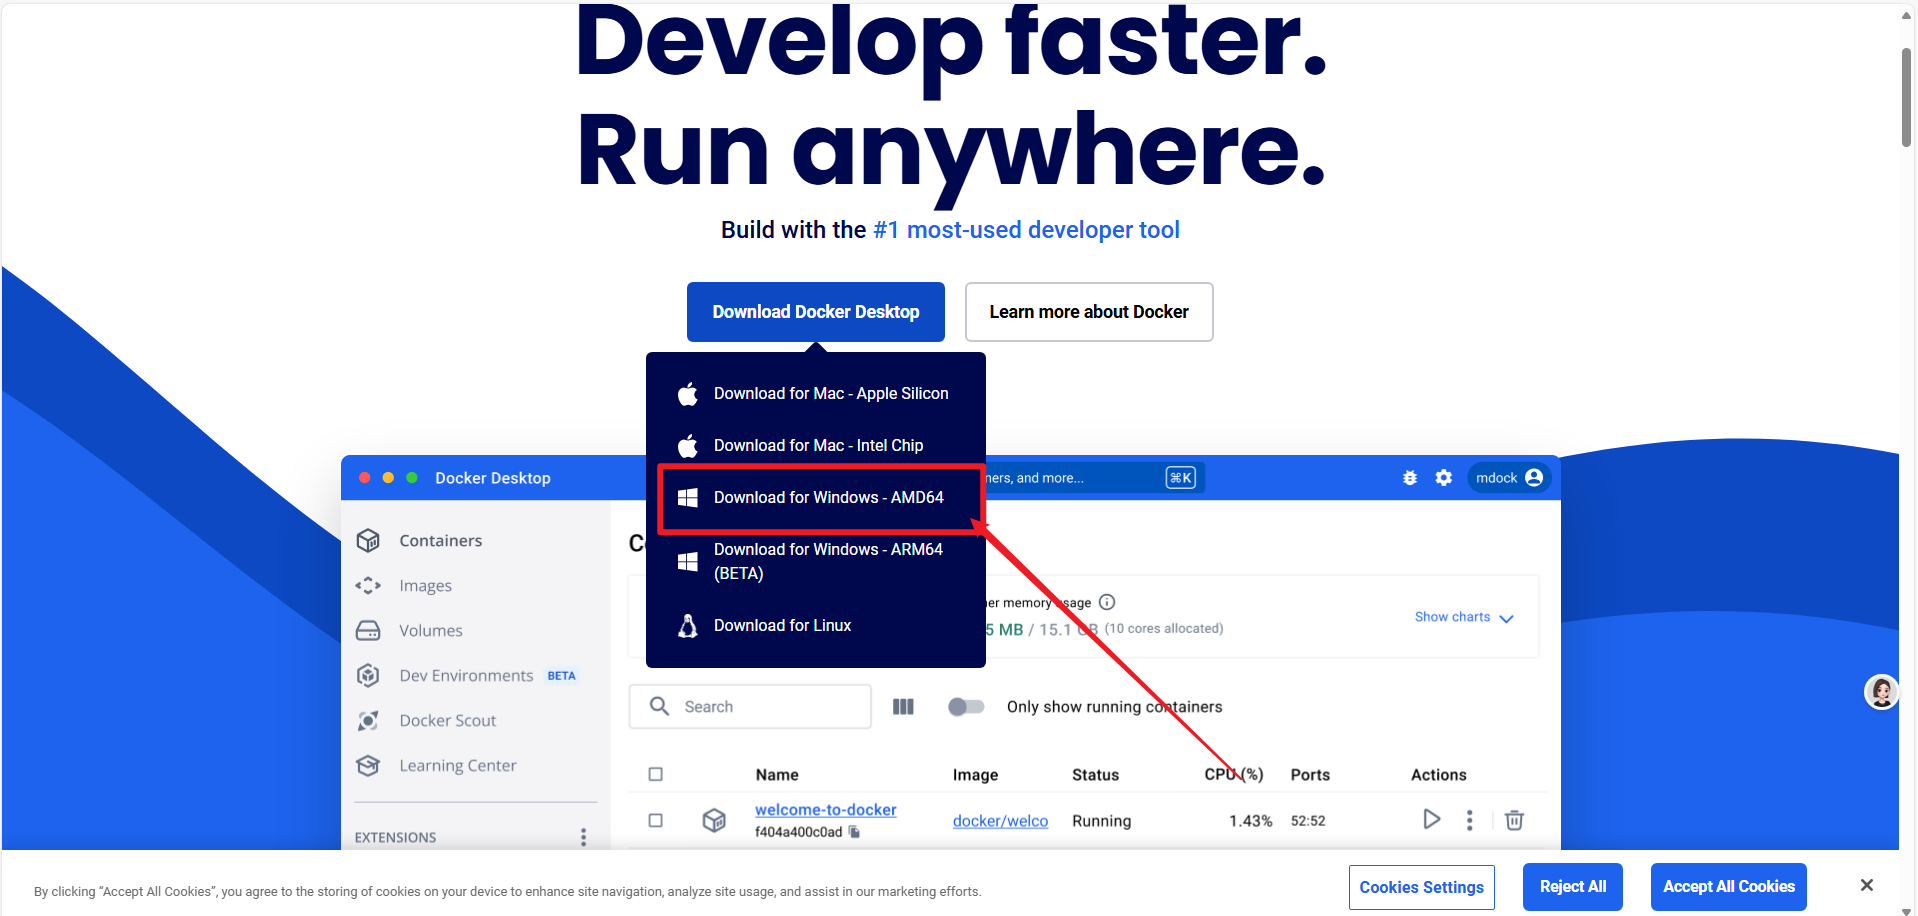
Task: Click the Apple icon beside Mac Apple Silicon
Action: 688,394
